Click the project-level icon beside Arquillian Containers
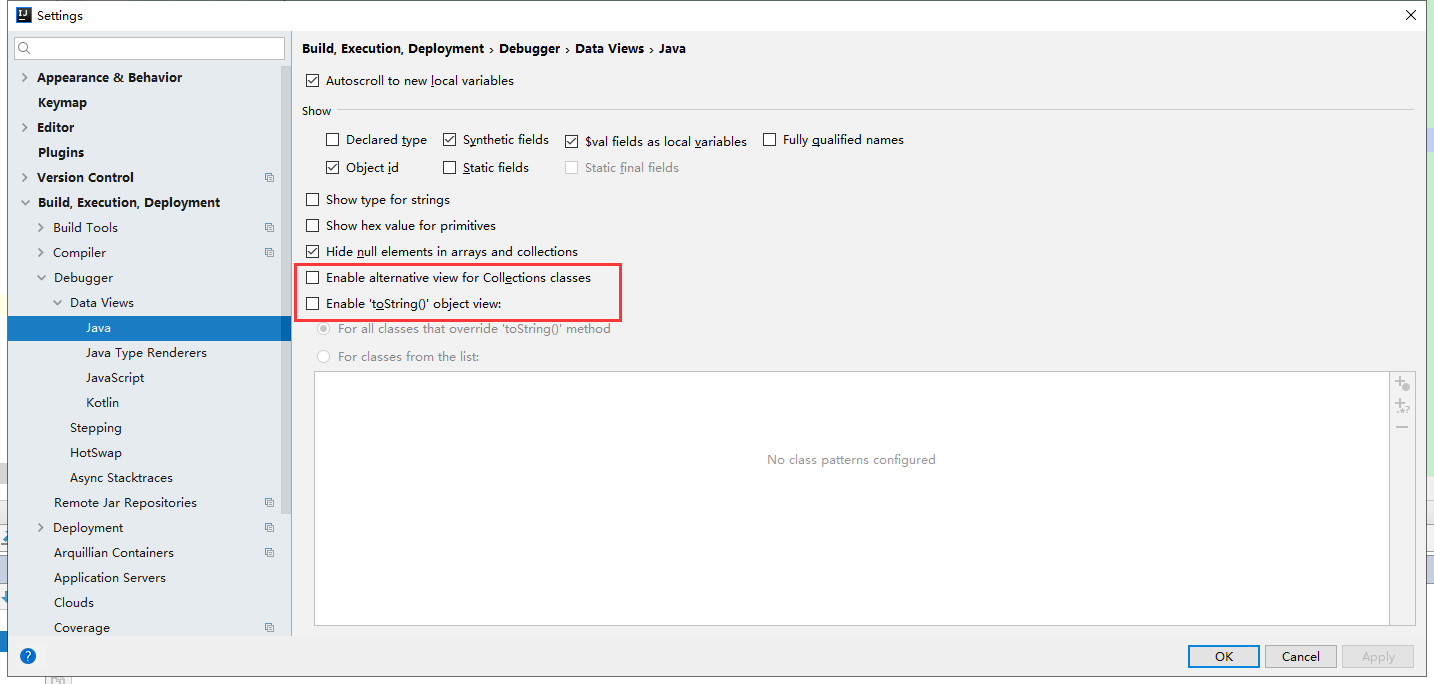Viewport: 1434px width, 684px height. pos(269,552)
